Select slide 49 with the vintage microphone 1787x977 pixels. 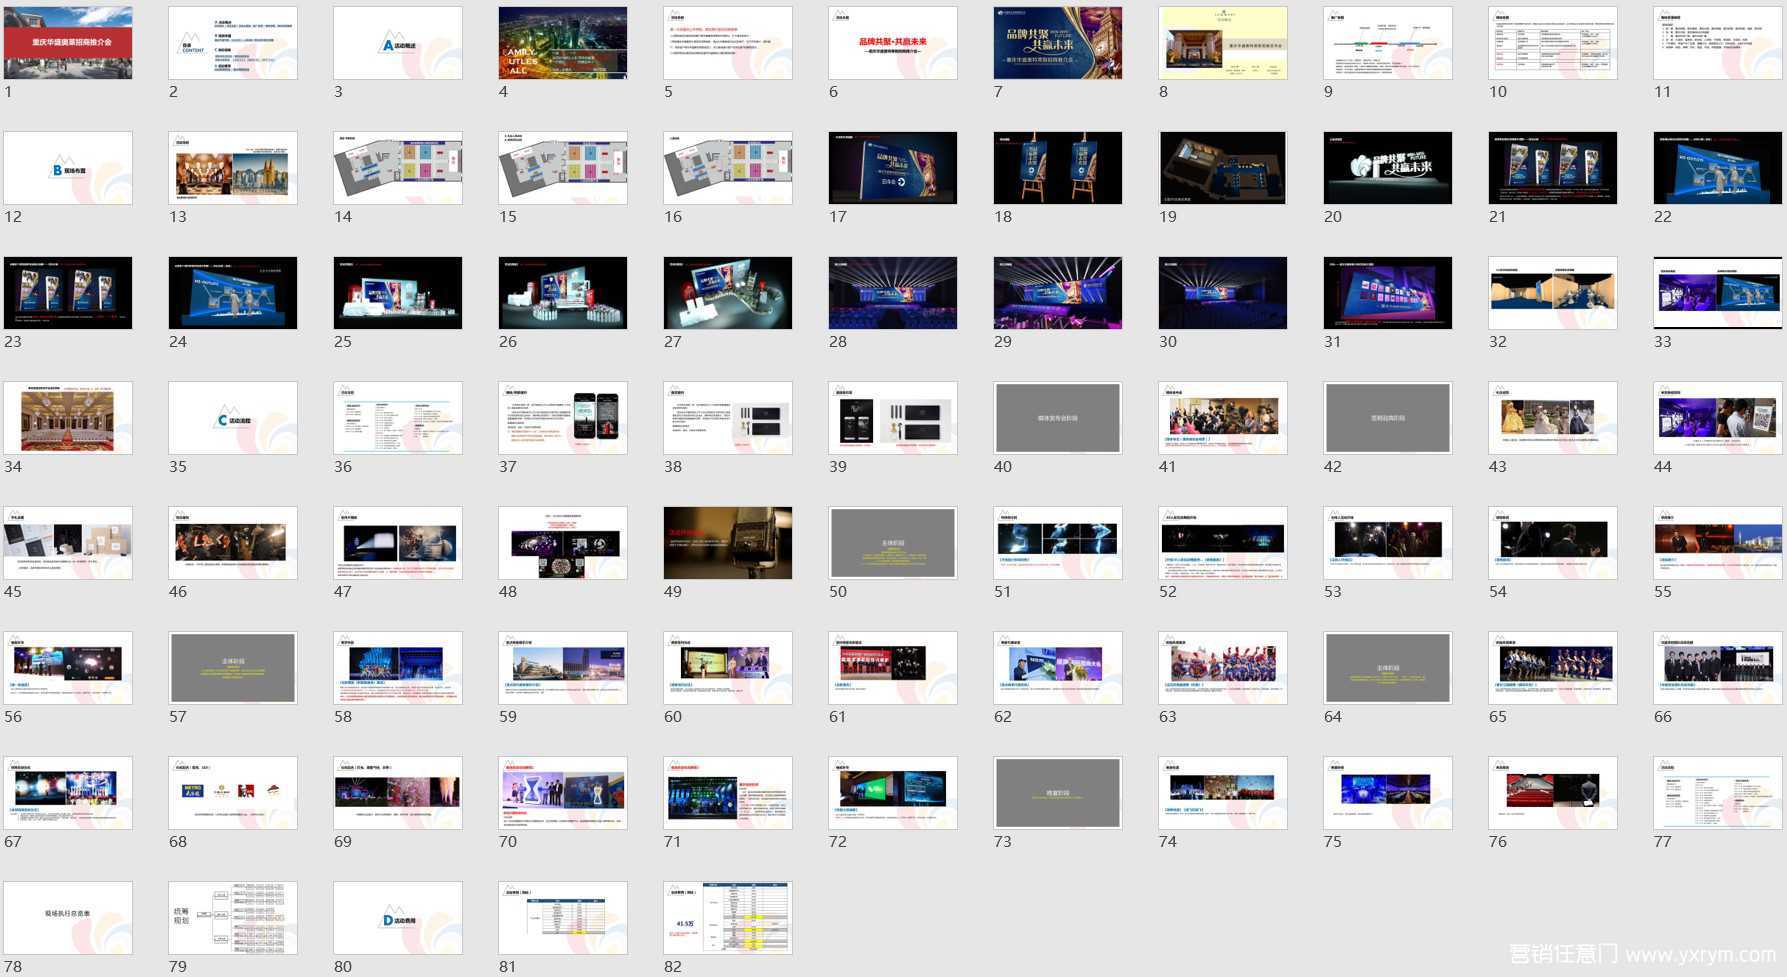click(x=728, y=543)
